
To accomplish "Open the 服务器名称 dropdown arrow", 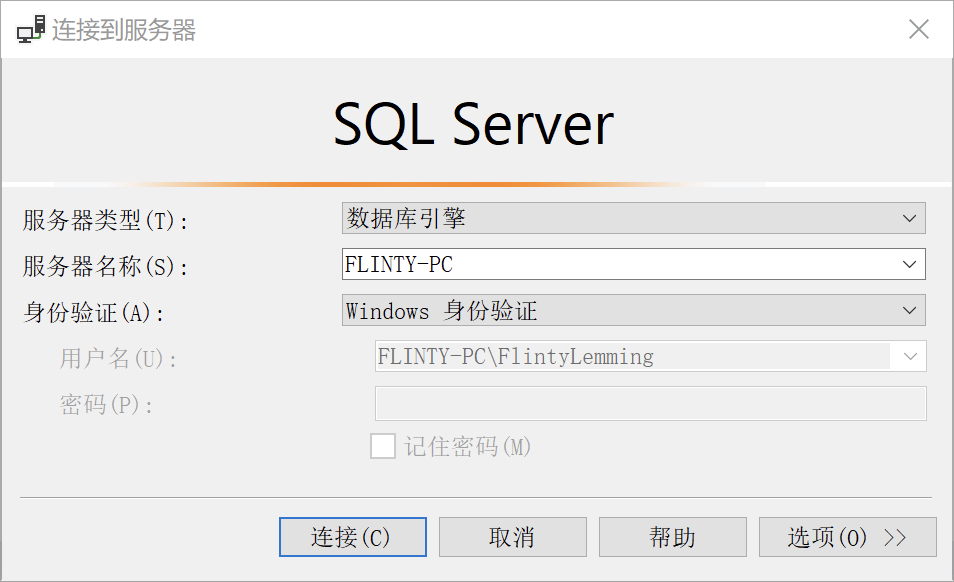I will pos(909,264).
